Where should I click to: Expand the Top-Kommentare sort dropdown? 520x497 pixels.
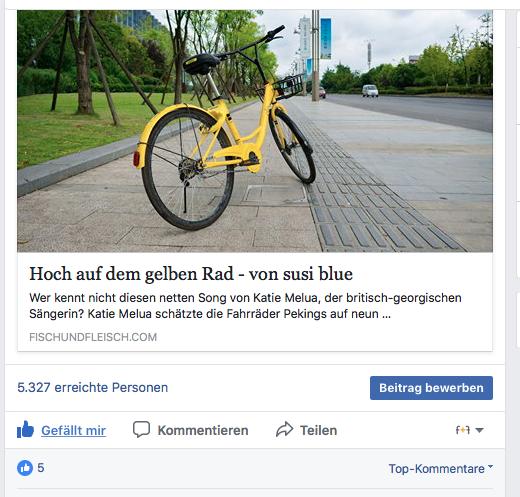[x=441, y=468]
